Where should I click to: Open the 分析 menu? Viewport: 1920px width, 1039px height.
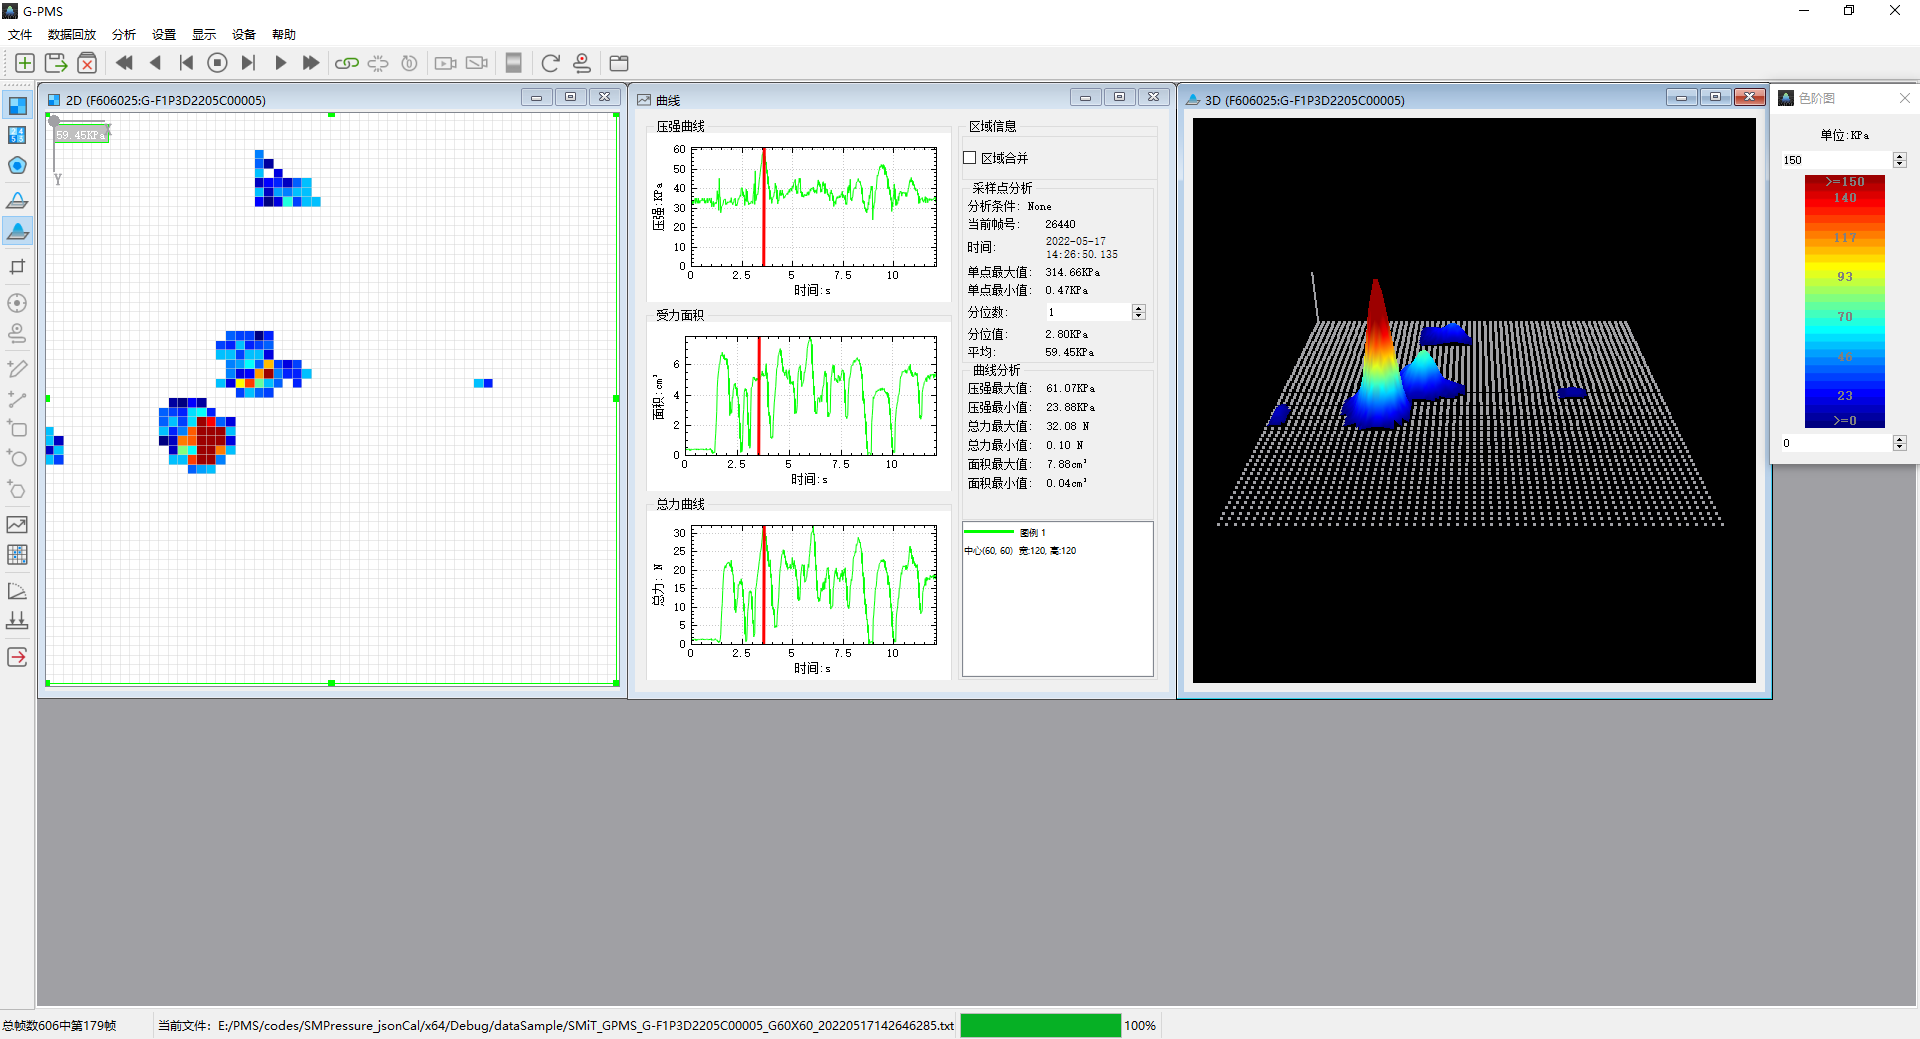(x=124, y=34)
